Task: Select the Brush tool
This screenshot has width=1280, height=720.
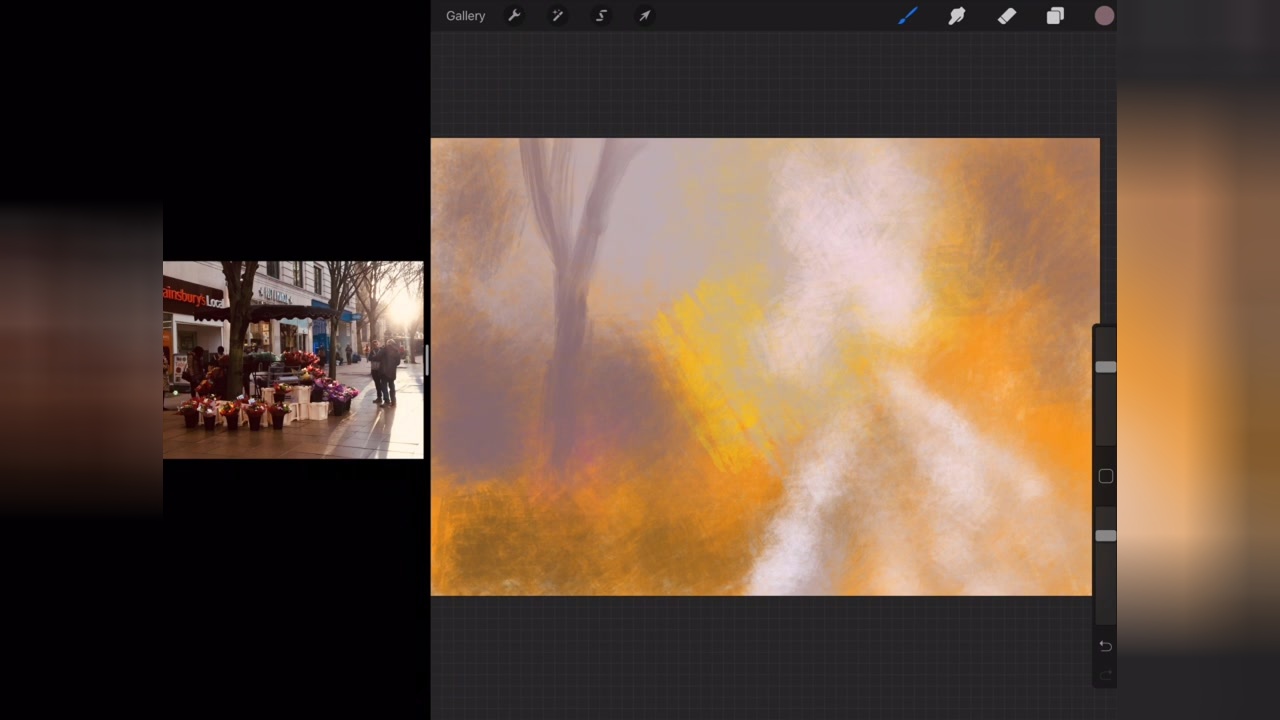Action: tap(907, 16)
